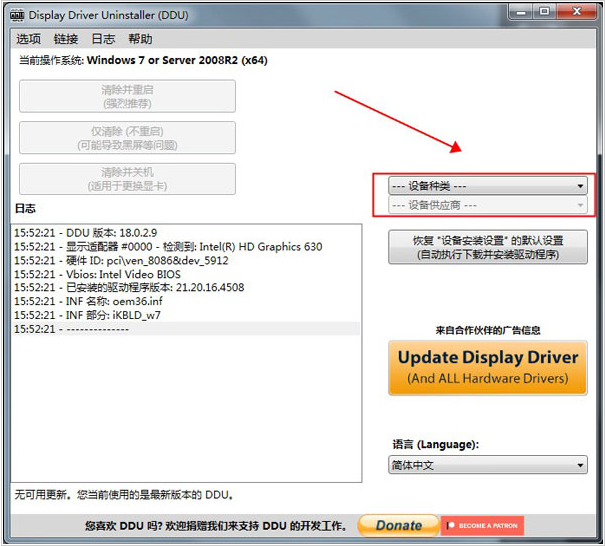Viewport: 605px width, 546px height.
Task: Open the 日志 menu
Action: pos(103,39)
